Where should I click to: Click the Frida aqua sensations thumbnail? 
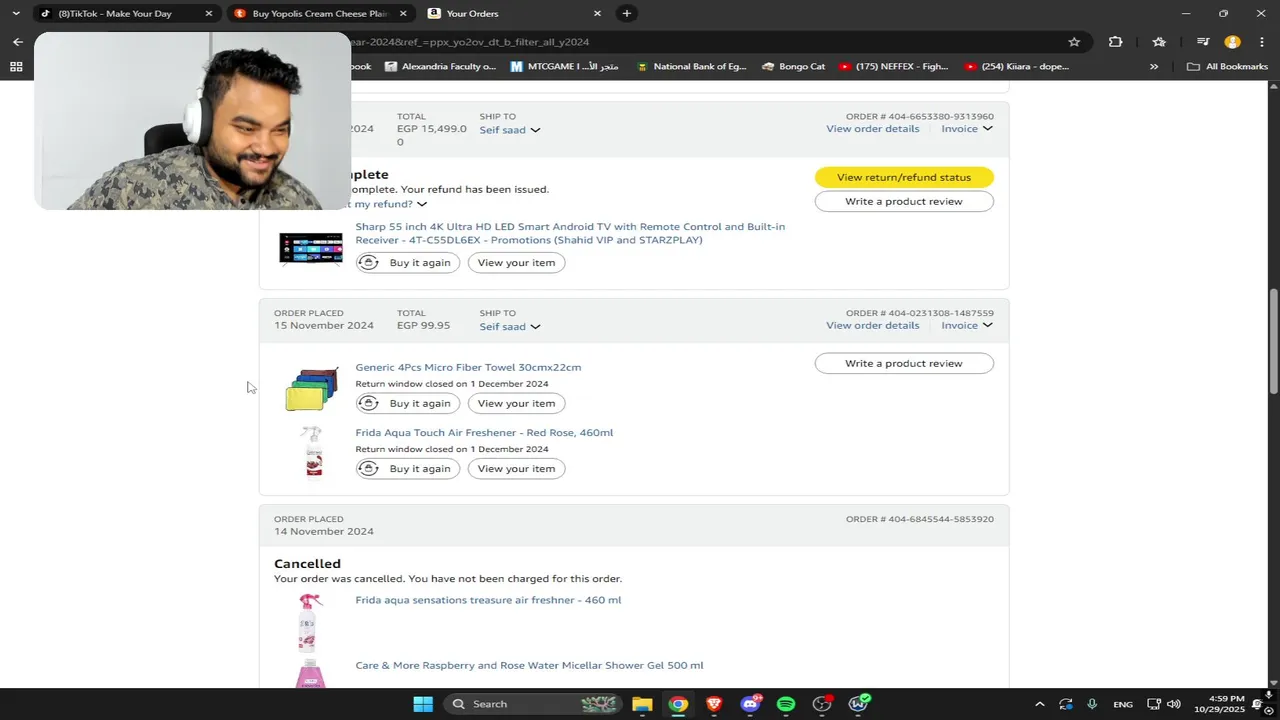[x=310, y=622]
